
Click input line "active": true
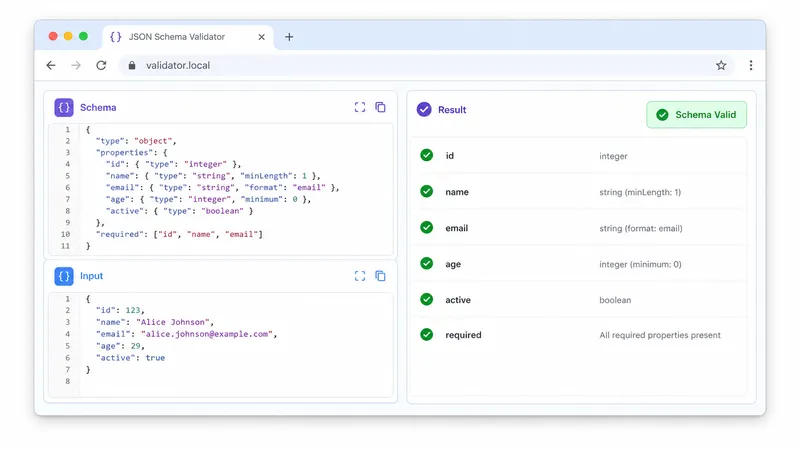130,358
